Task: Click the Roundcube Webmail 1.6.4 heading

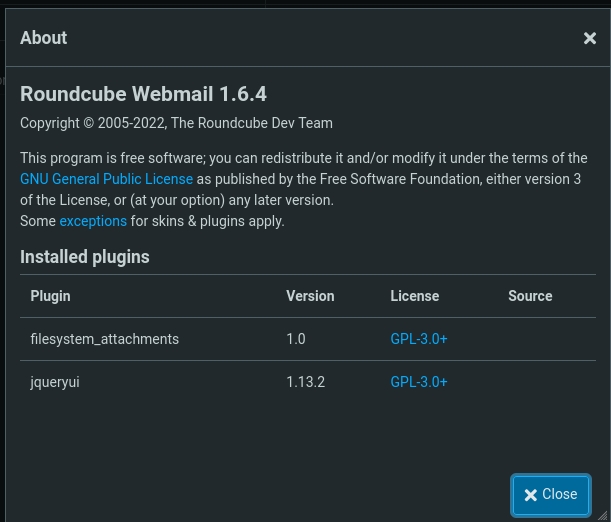Action: pyautogui.click(x=143, y=94)
